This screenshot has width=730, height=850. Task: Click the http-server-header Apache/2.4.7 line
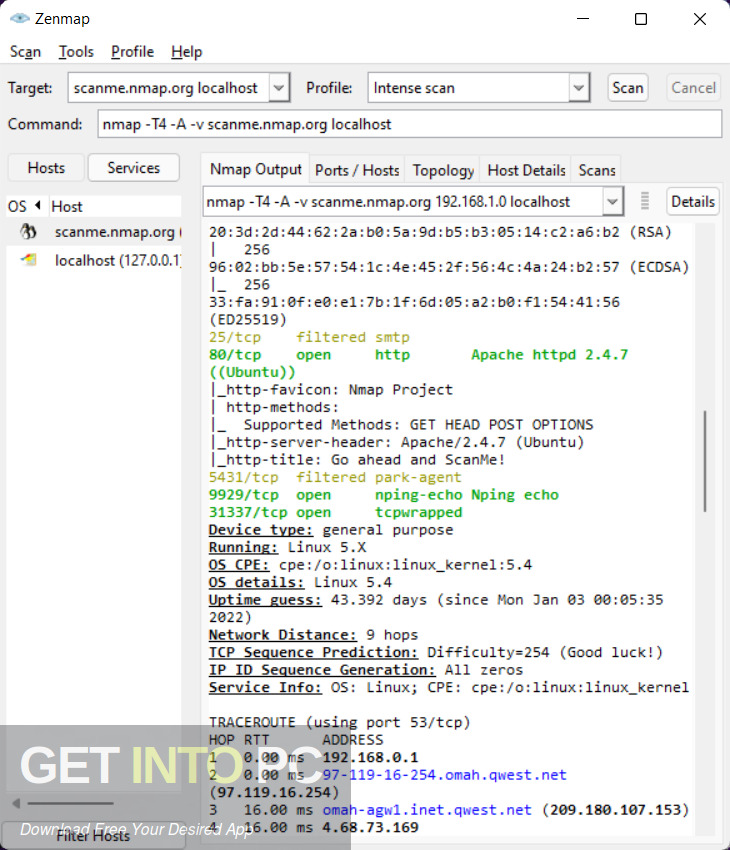(397, 442)
